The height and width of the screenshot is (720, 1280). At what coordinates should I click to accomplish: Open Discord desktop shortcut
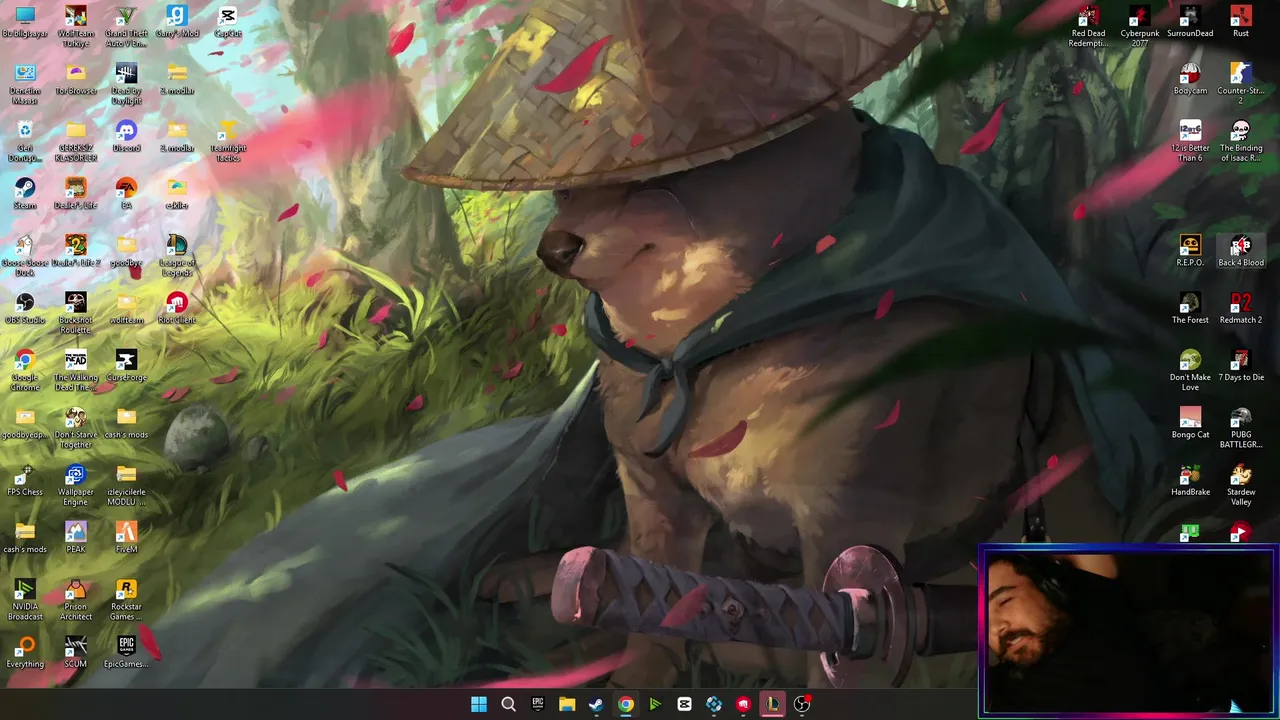point(126,137)
